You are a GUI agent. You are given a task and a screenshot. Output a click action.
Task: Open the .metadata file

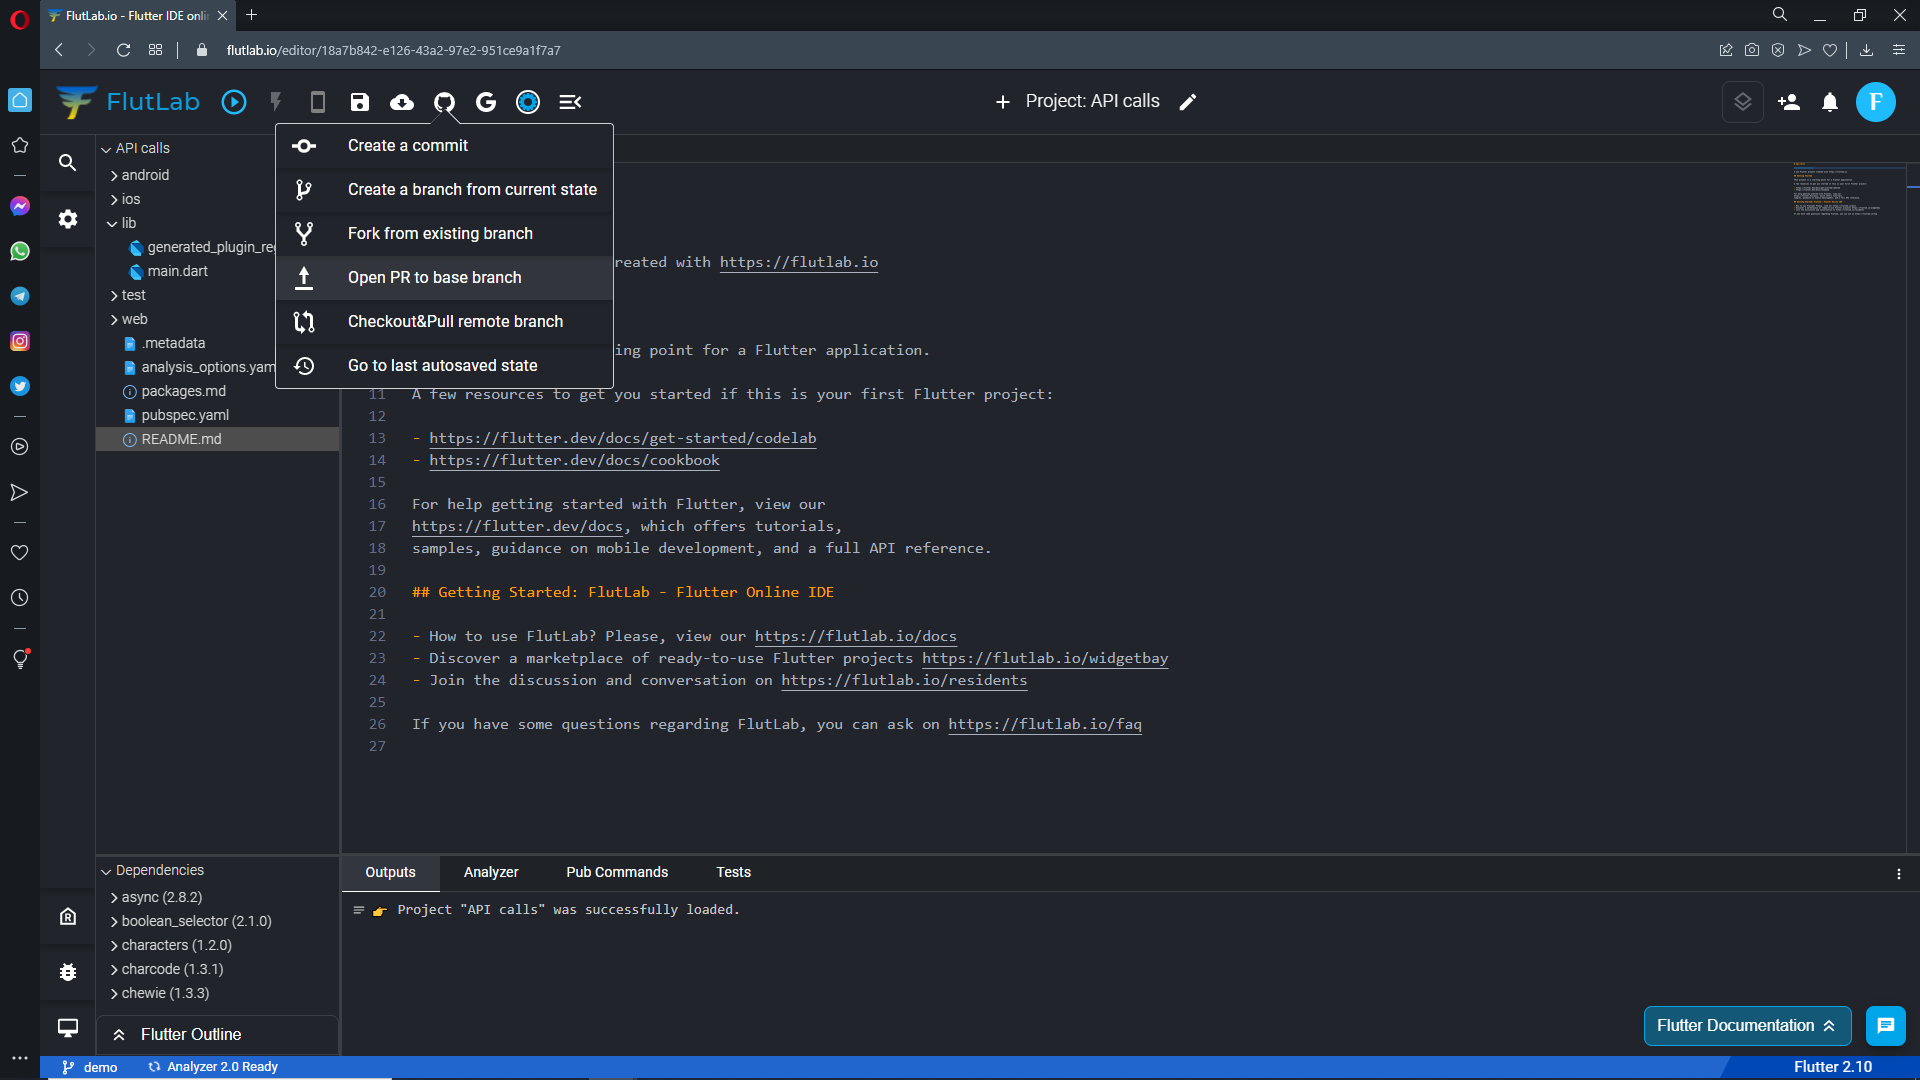tap(173, 343)
